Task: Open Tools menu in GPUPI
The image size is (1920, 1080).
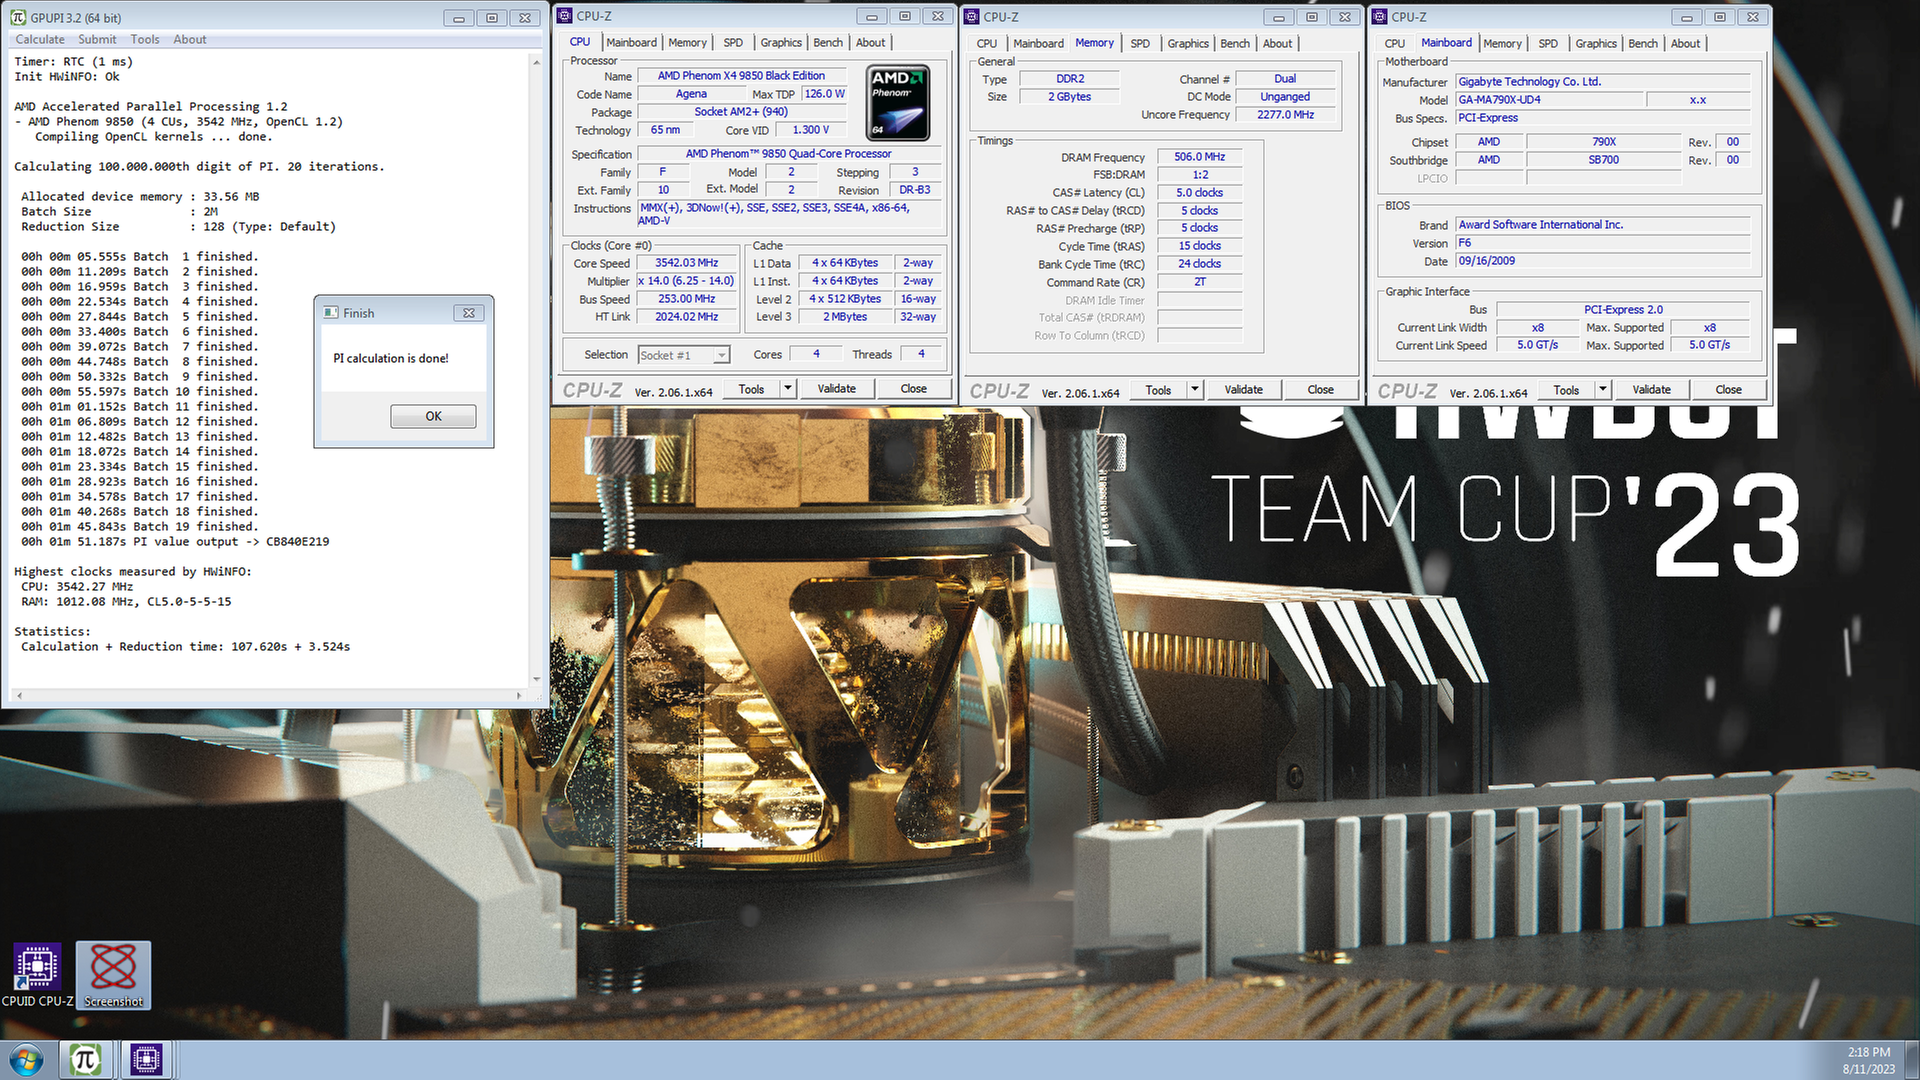Action: tap(145, 40)
